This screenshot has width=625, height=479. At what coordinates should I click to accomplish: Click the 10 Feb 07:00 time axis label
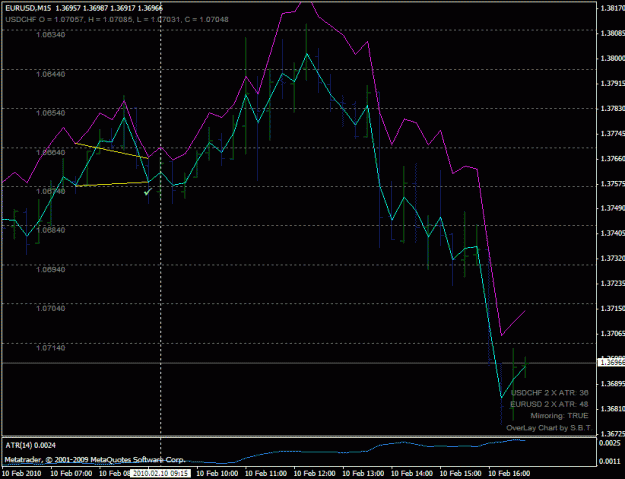[x=71, y=473]
